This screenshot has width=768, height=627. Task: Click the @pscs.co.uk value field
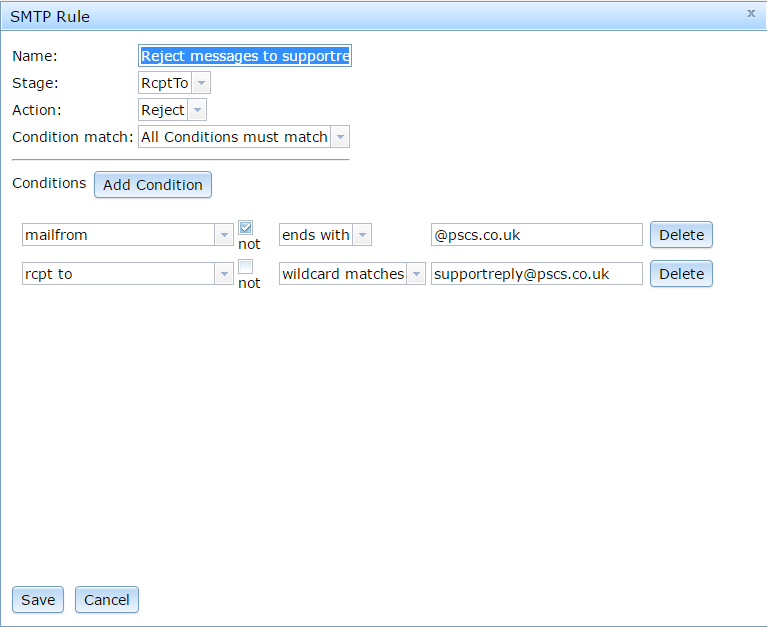coord(537,235)
